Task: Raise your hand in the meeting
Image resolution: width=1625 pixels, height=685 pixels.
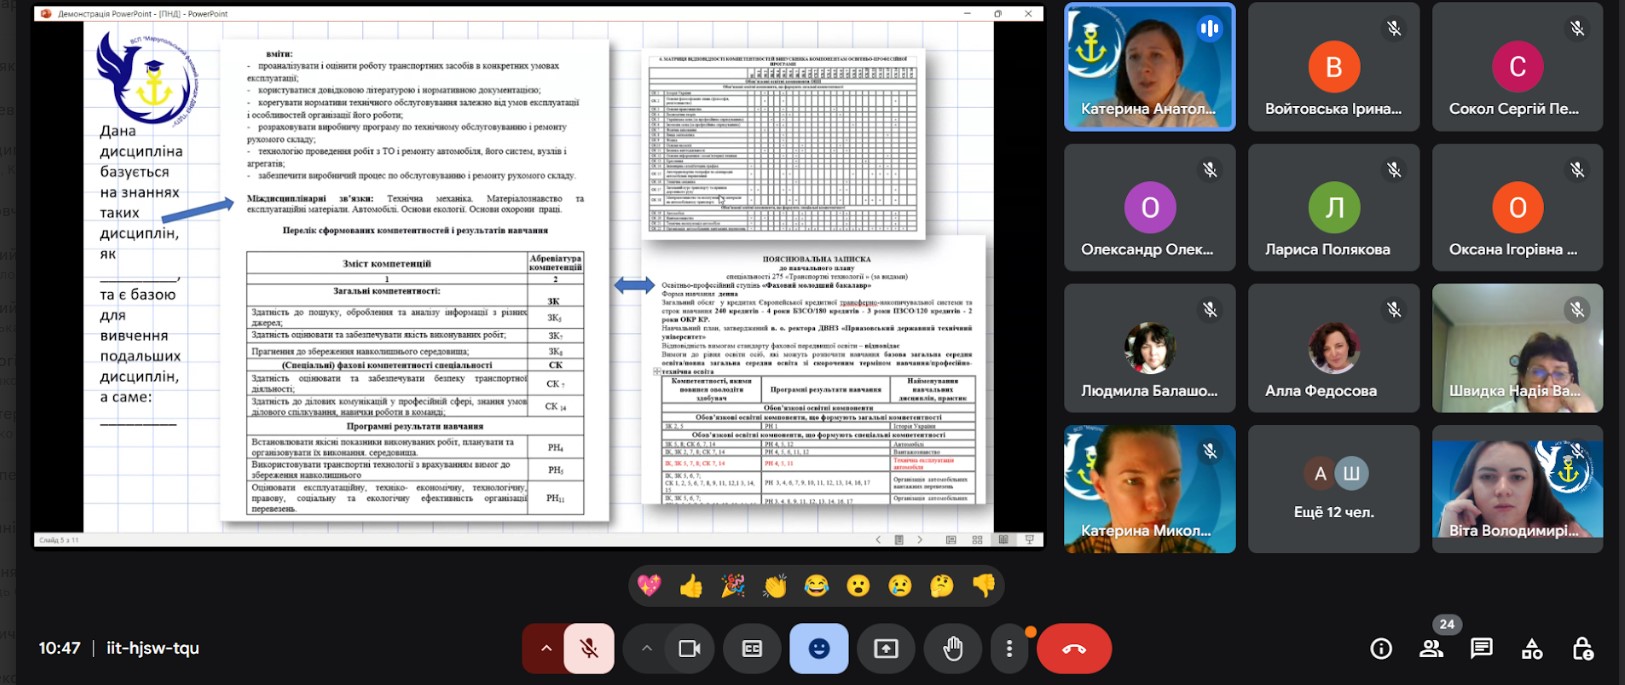Action: pyautogui.click(x=952, y=649)
